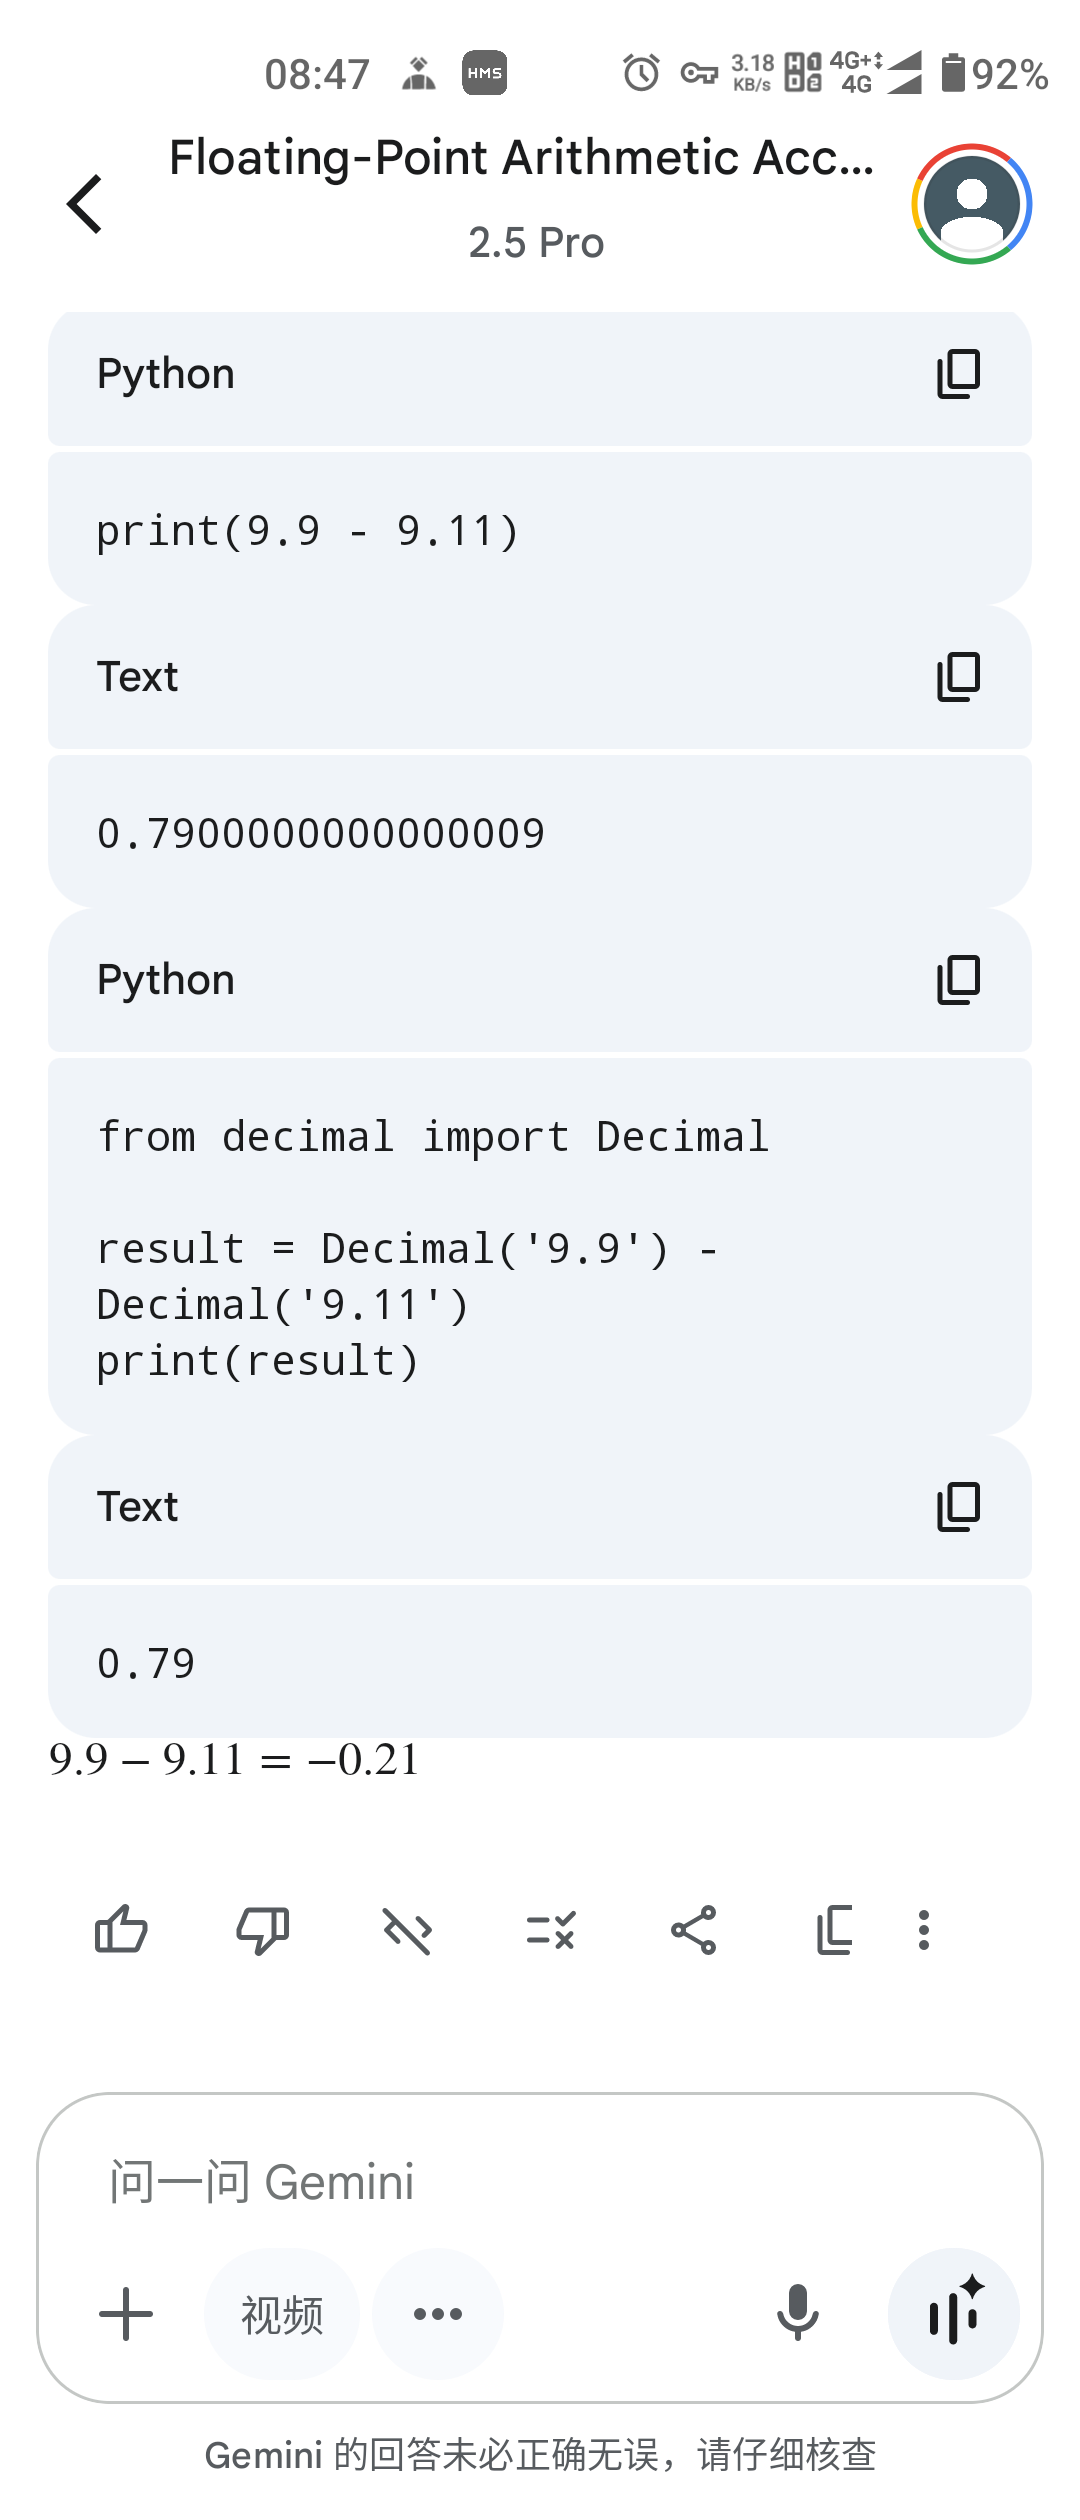
Task: Open more options with three vertical dots
Action: pyautogui.click(x=924, y=1929)
